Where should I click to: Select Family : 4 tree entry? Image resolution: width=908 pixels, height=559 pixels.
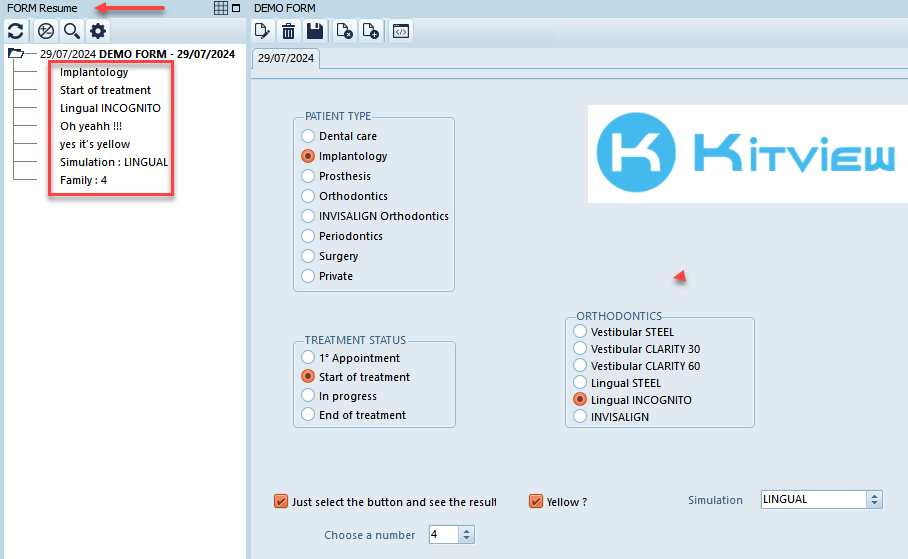(83, 180)
